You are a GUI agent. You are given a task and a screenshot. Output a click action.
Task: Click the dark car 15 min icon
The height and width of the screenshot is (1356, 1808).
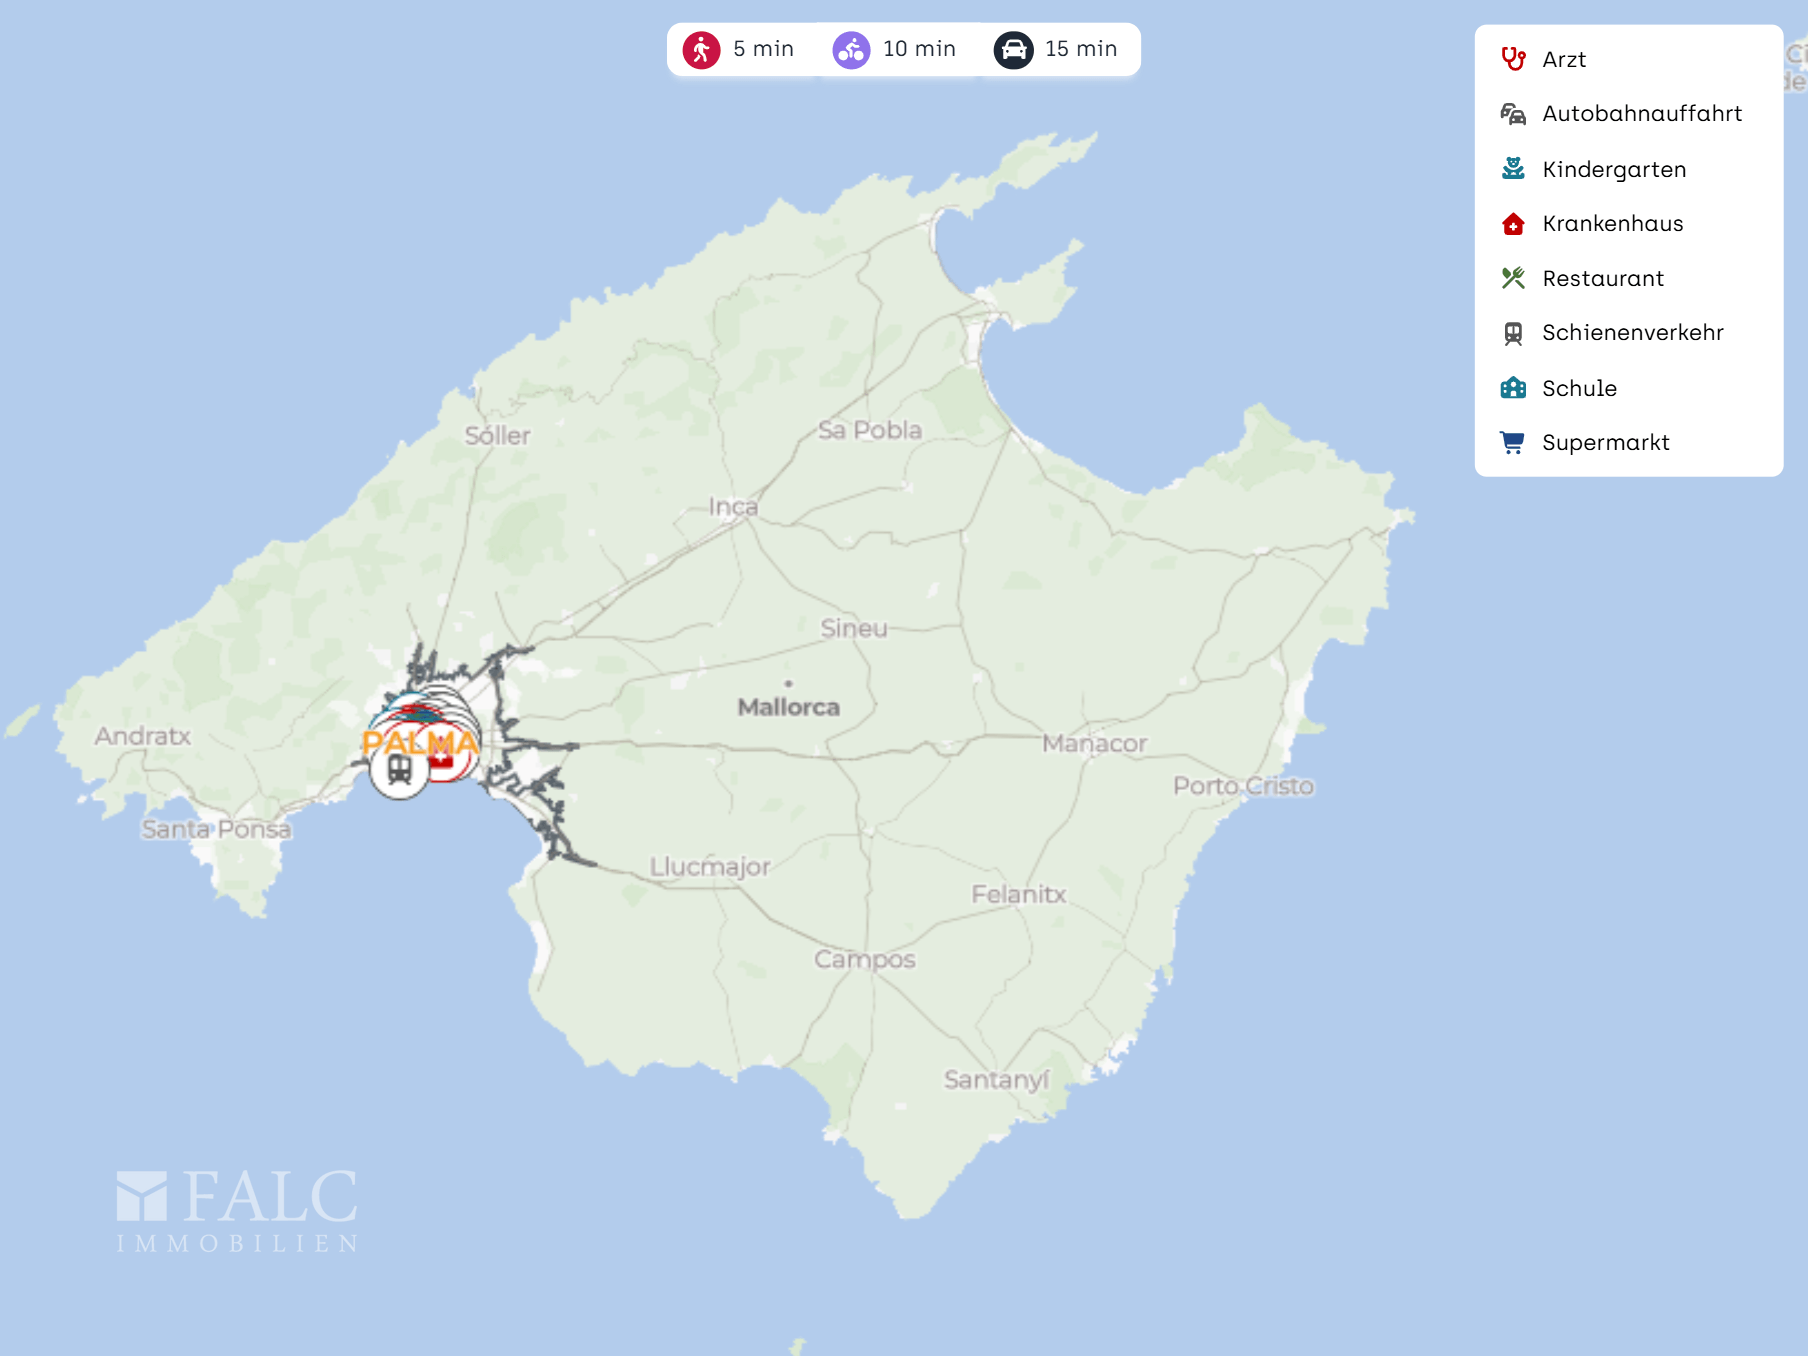[x=1013, y=49]
